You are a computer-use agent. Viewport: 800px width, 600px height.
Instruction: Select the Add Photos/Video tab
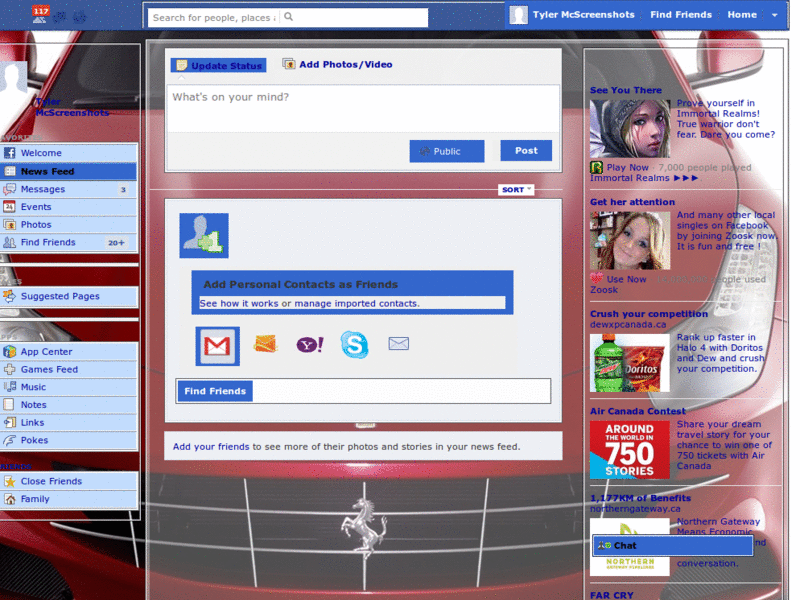click(x=338, y=64)
